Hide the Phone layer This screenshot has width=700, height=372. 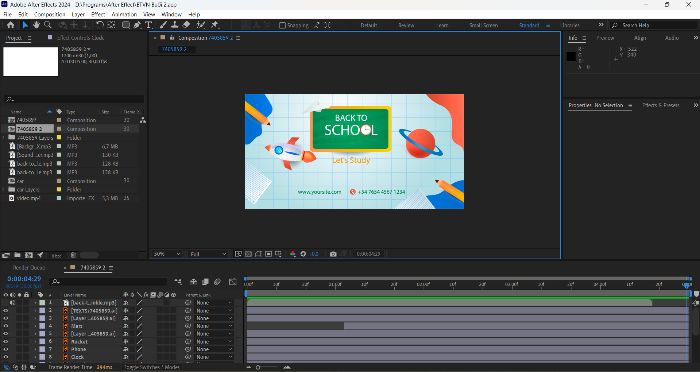(6, 349)
